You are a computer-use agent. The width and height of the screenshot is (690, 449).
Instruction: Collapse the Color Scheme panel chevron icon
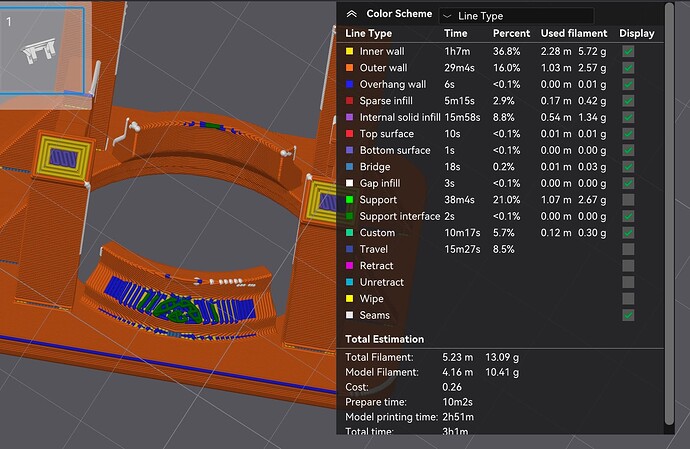[351, 14]
